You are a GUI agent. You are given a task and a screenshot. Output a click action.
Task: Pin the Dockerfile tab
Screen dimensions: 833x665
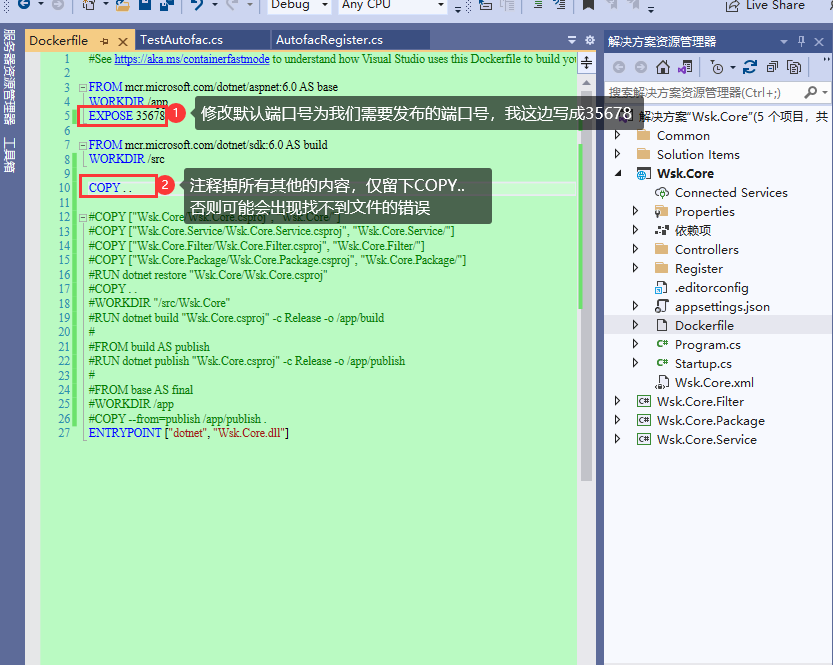click(105, 41)
